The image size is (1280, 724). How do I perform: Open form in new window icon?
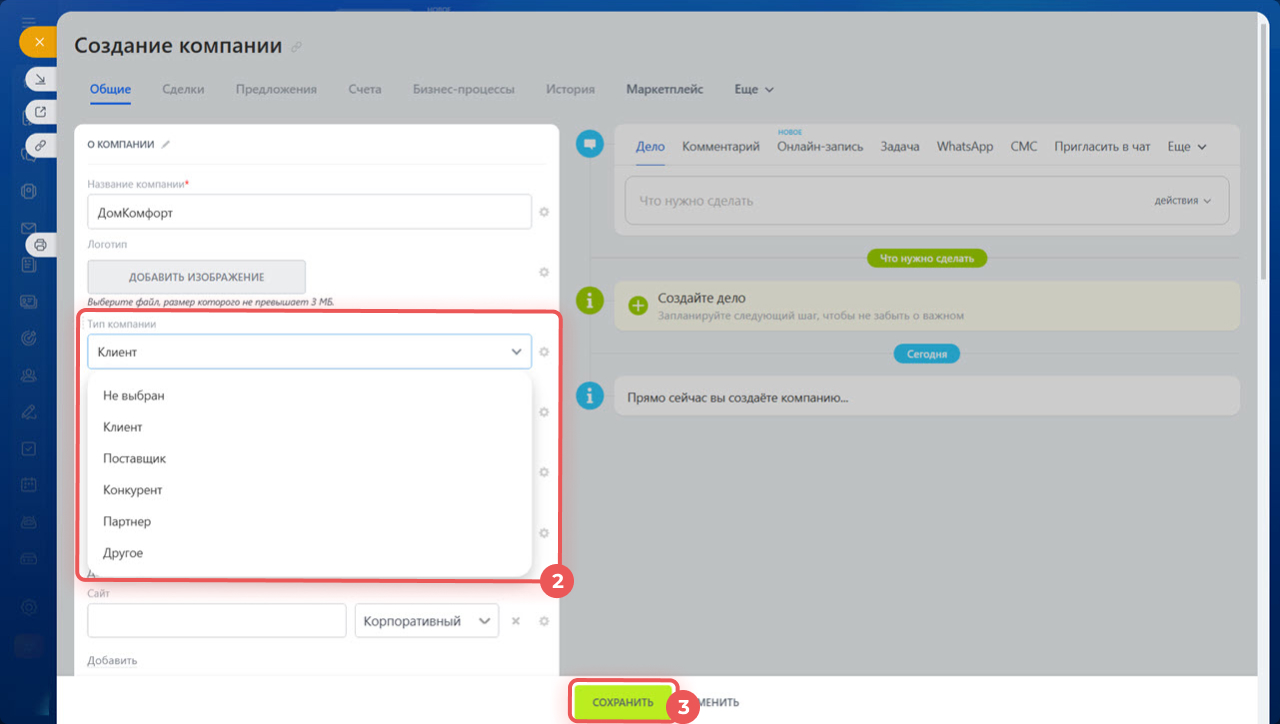[x=41, y=112]
